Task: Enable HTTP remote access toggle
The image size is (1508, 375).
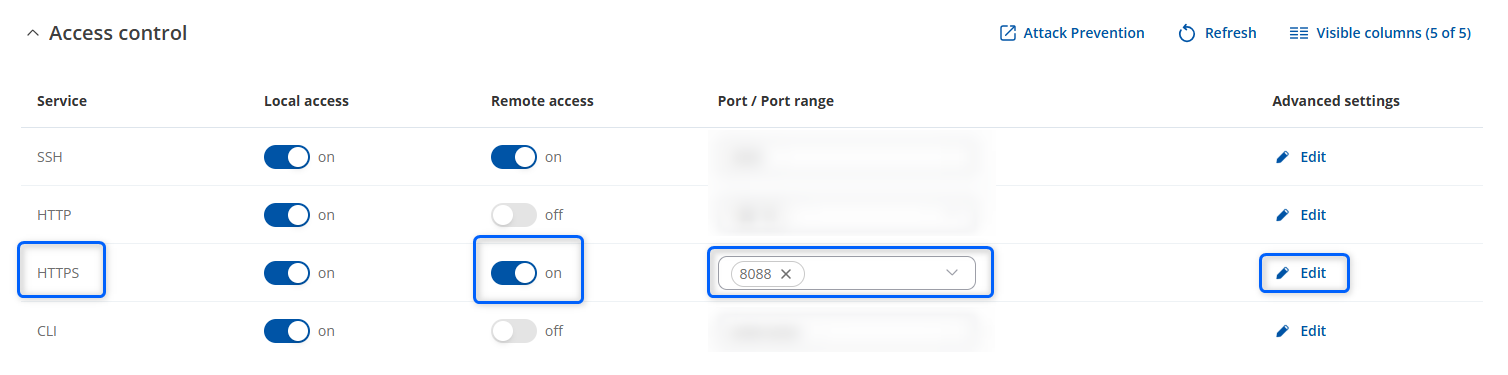Action: pyautogui.click(x=514, y=215)
